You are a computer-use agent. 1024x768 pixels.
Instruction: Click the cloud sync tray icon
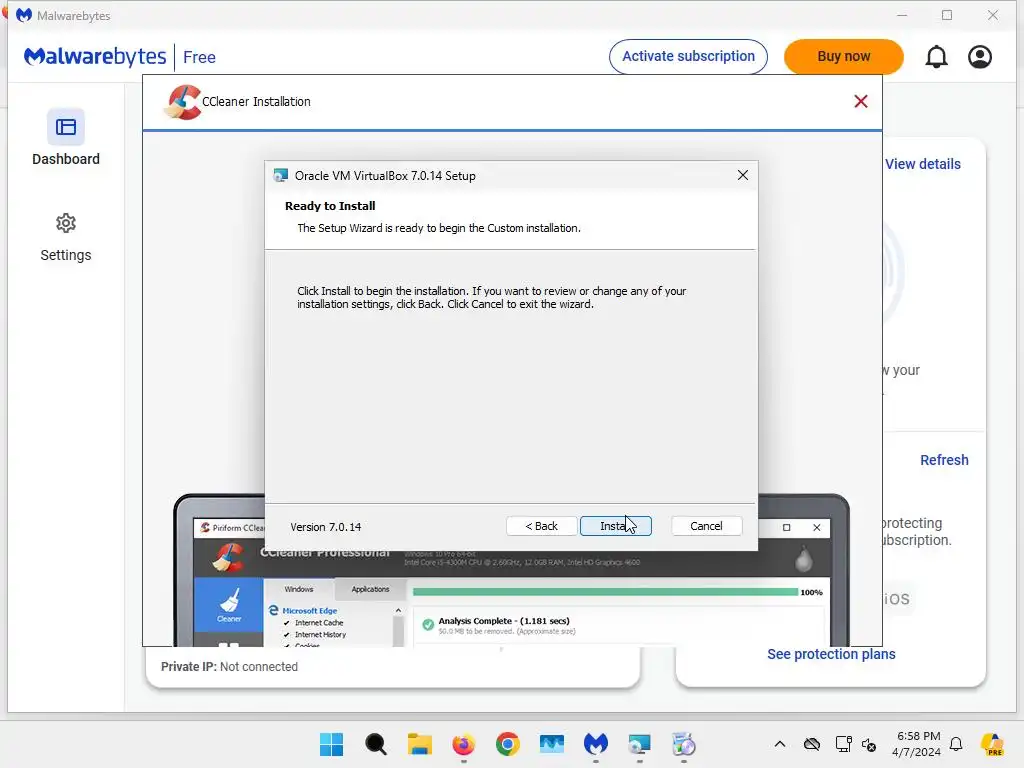coord(812,744)
